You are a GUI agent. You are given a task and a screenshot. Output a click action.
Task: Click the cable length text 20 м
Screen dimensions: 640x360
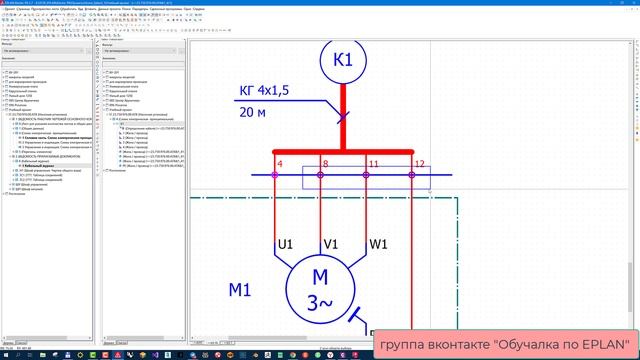tap(252, 112)
